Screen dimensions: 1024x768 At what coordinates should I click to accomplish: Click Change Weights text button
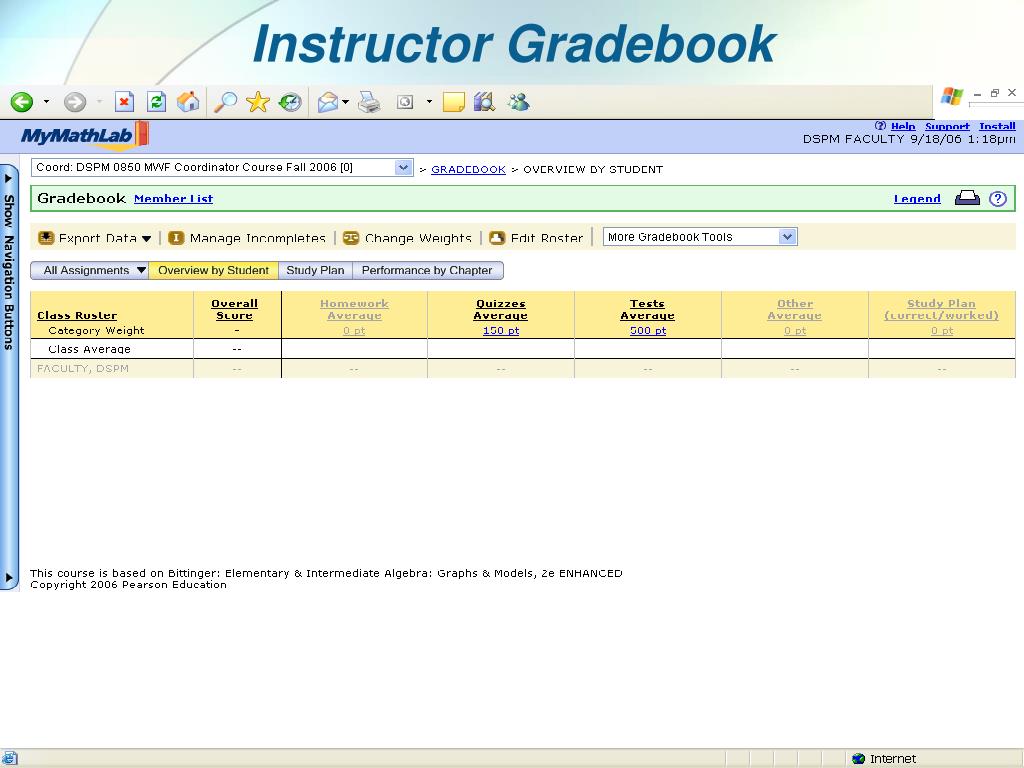point(418,238)
